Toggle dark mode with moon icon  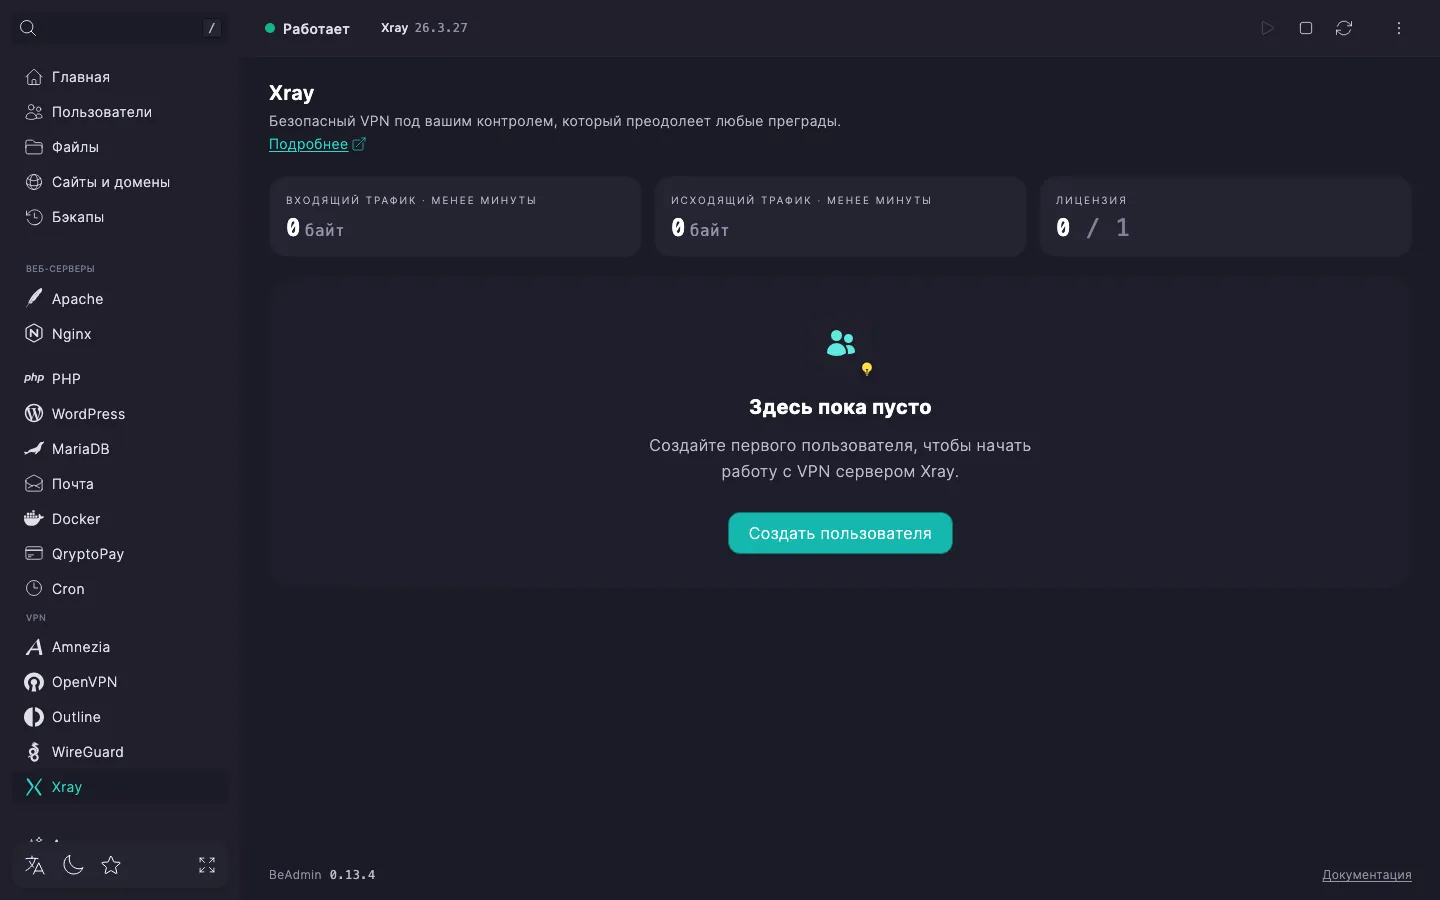[73, 865]
